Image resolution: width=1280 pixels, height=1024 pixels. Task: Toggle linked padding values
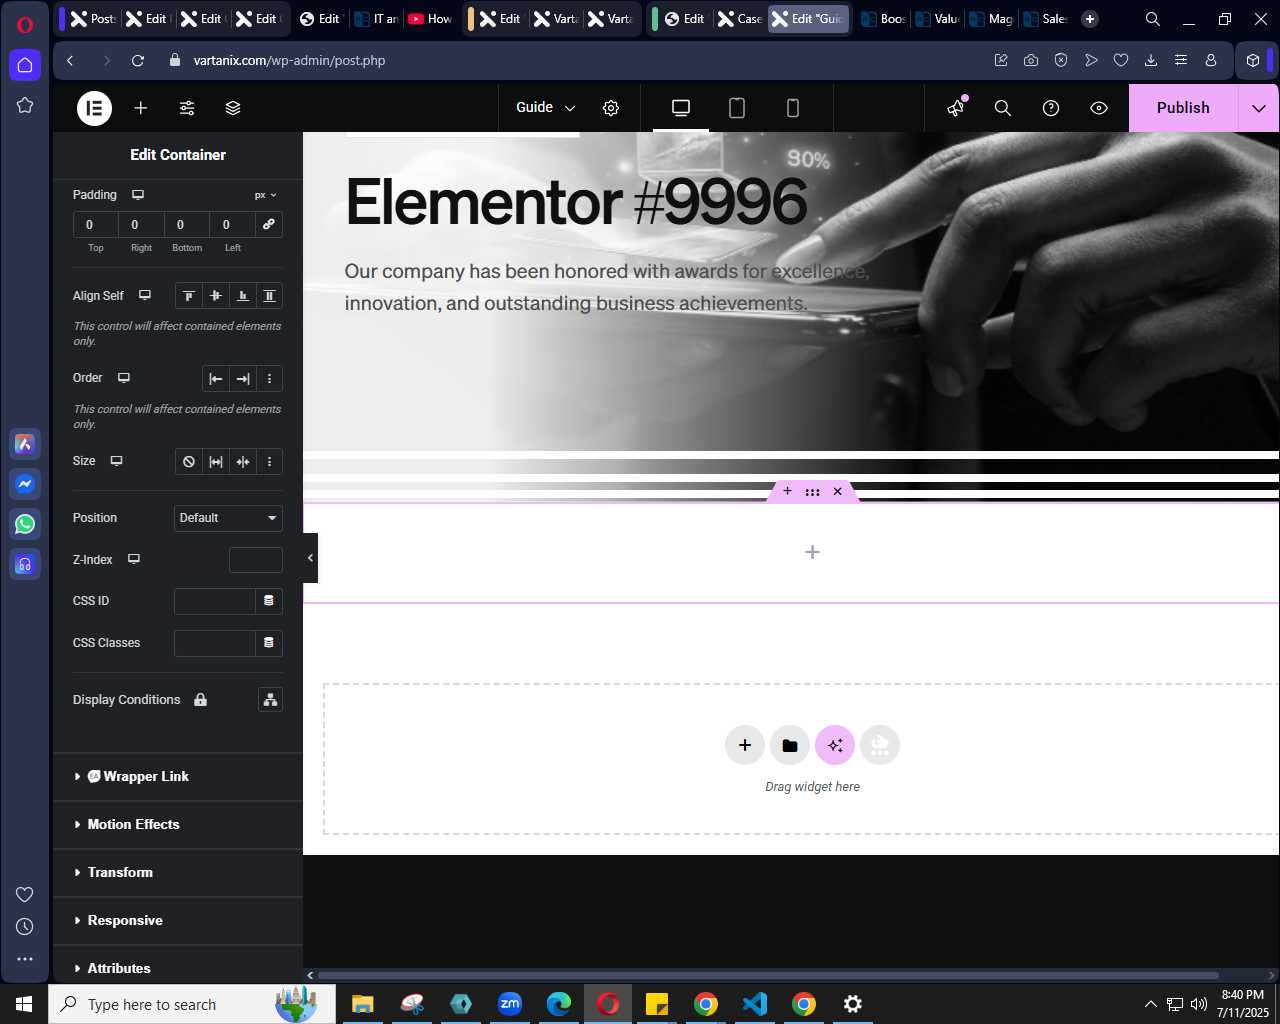[x=269, y=225]
